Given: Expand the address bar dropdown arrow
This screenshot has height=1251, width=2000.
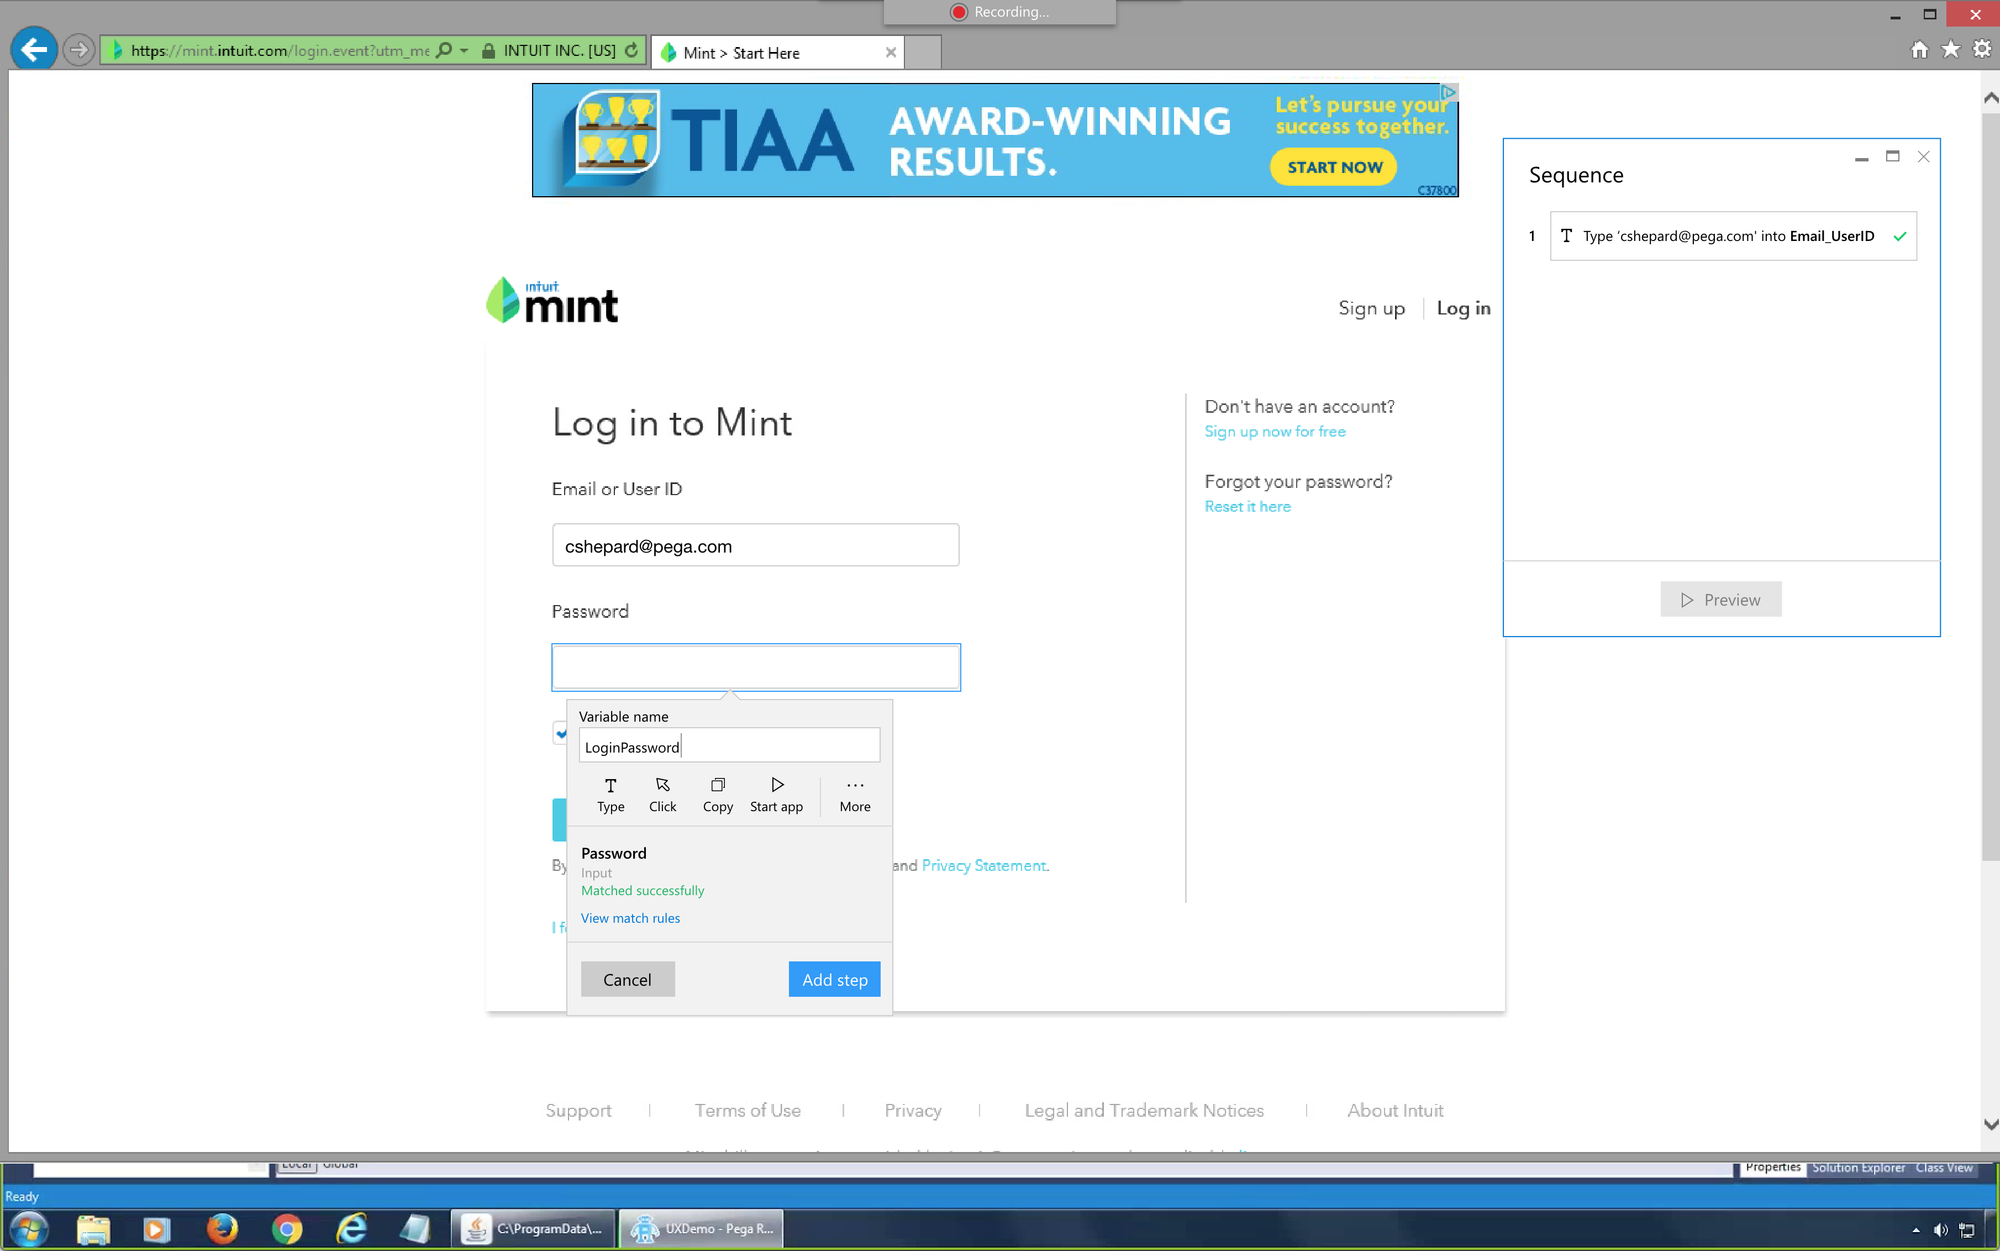Looking at the screenshot, I should point(464,51).
